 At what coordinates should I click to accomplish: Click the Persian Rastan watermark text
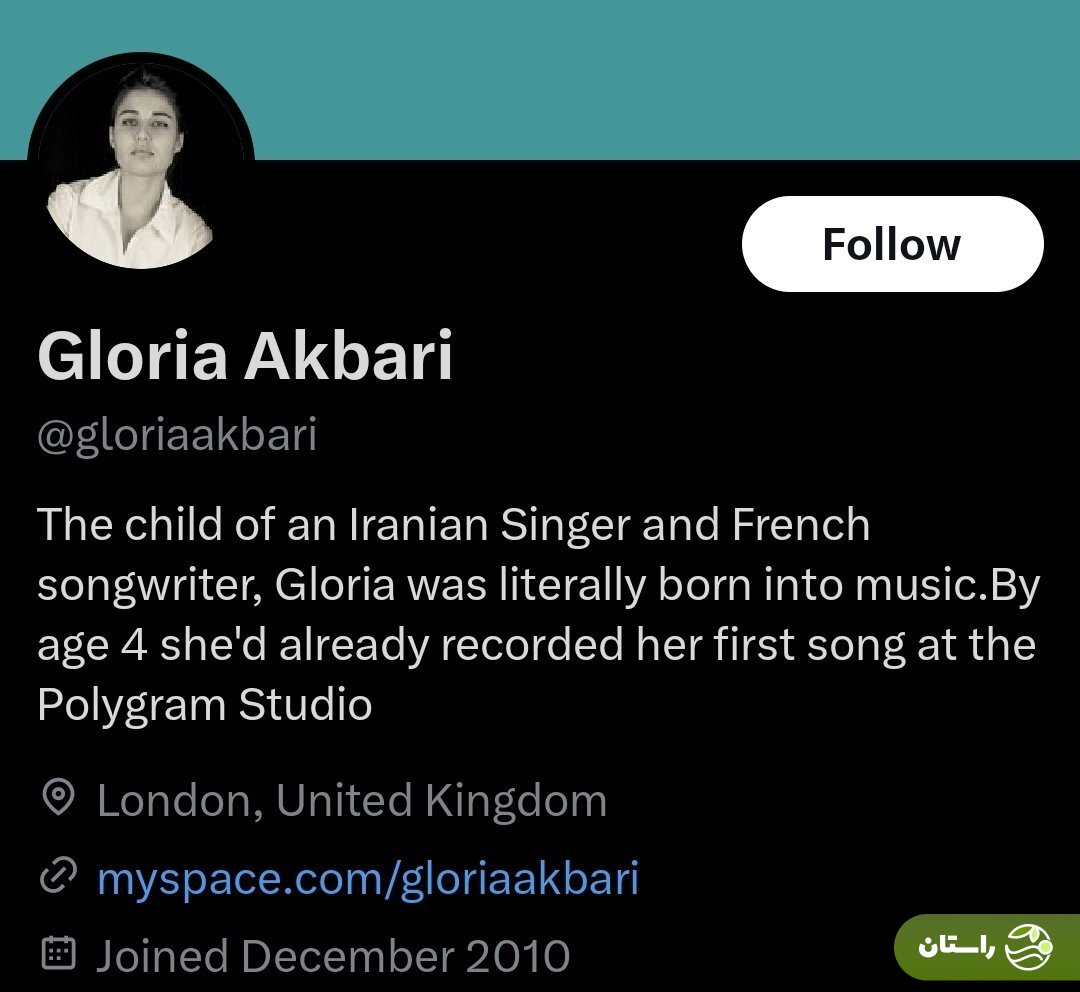[956, 947]
